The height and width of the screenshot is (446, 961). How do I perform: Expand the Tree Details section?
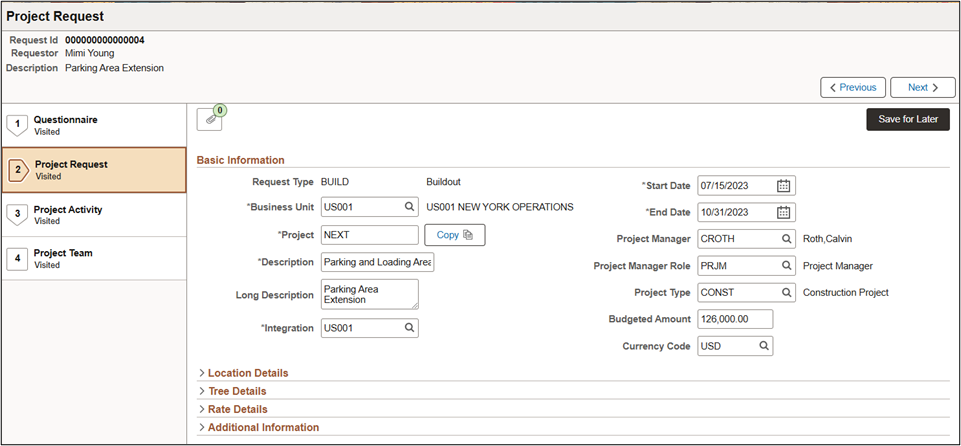point(232,391)
